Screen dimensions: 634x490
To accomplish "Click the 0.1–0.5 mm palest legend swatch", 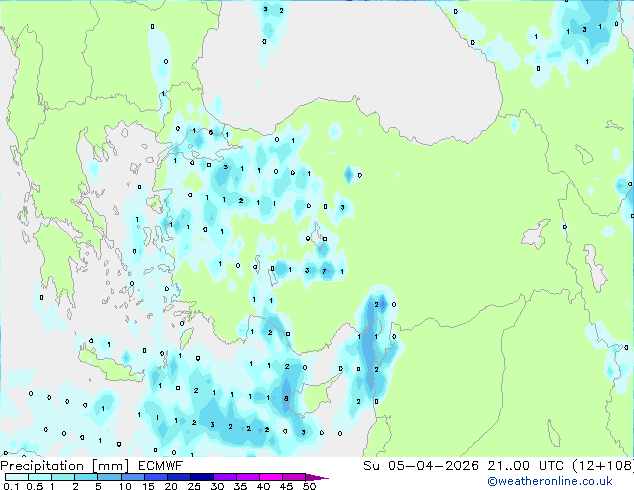I will coord(17,477).
